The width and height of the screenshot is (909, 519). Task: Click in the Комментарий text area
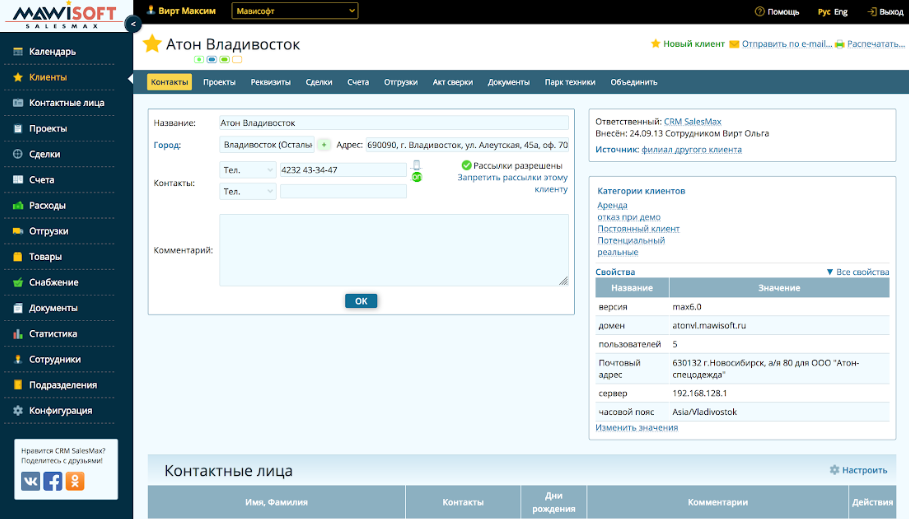(394, 250)
